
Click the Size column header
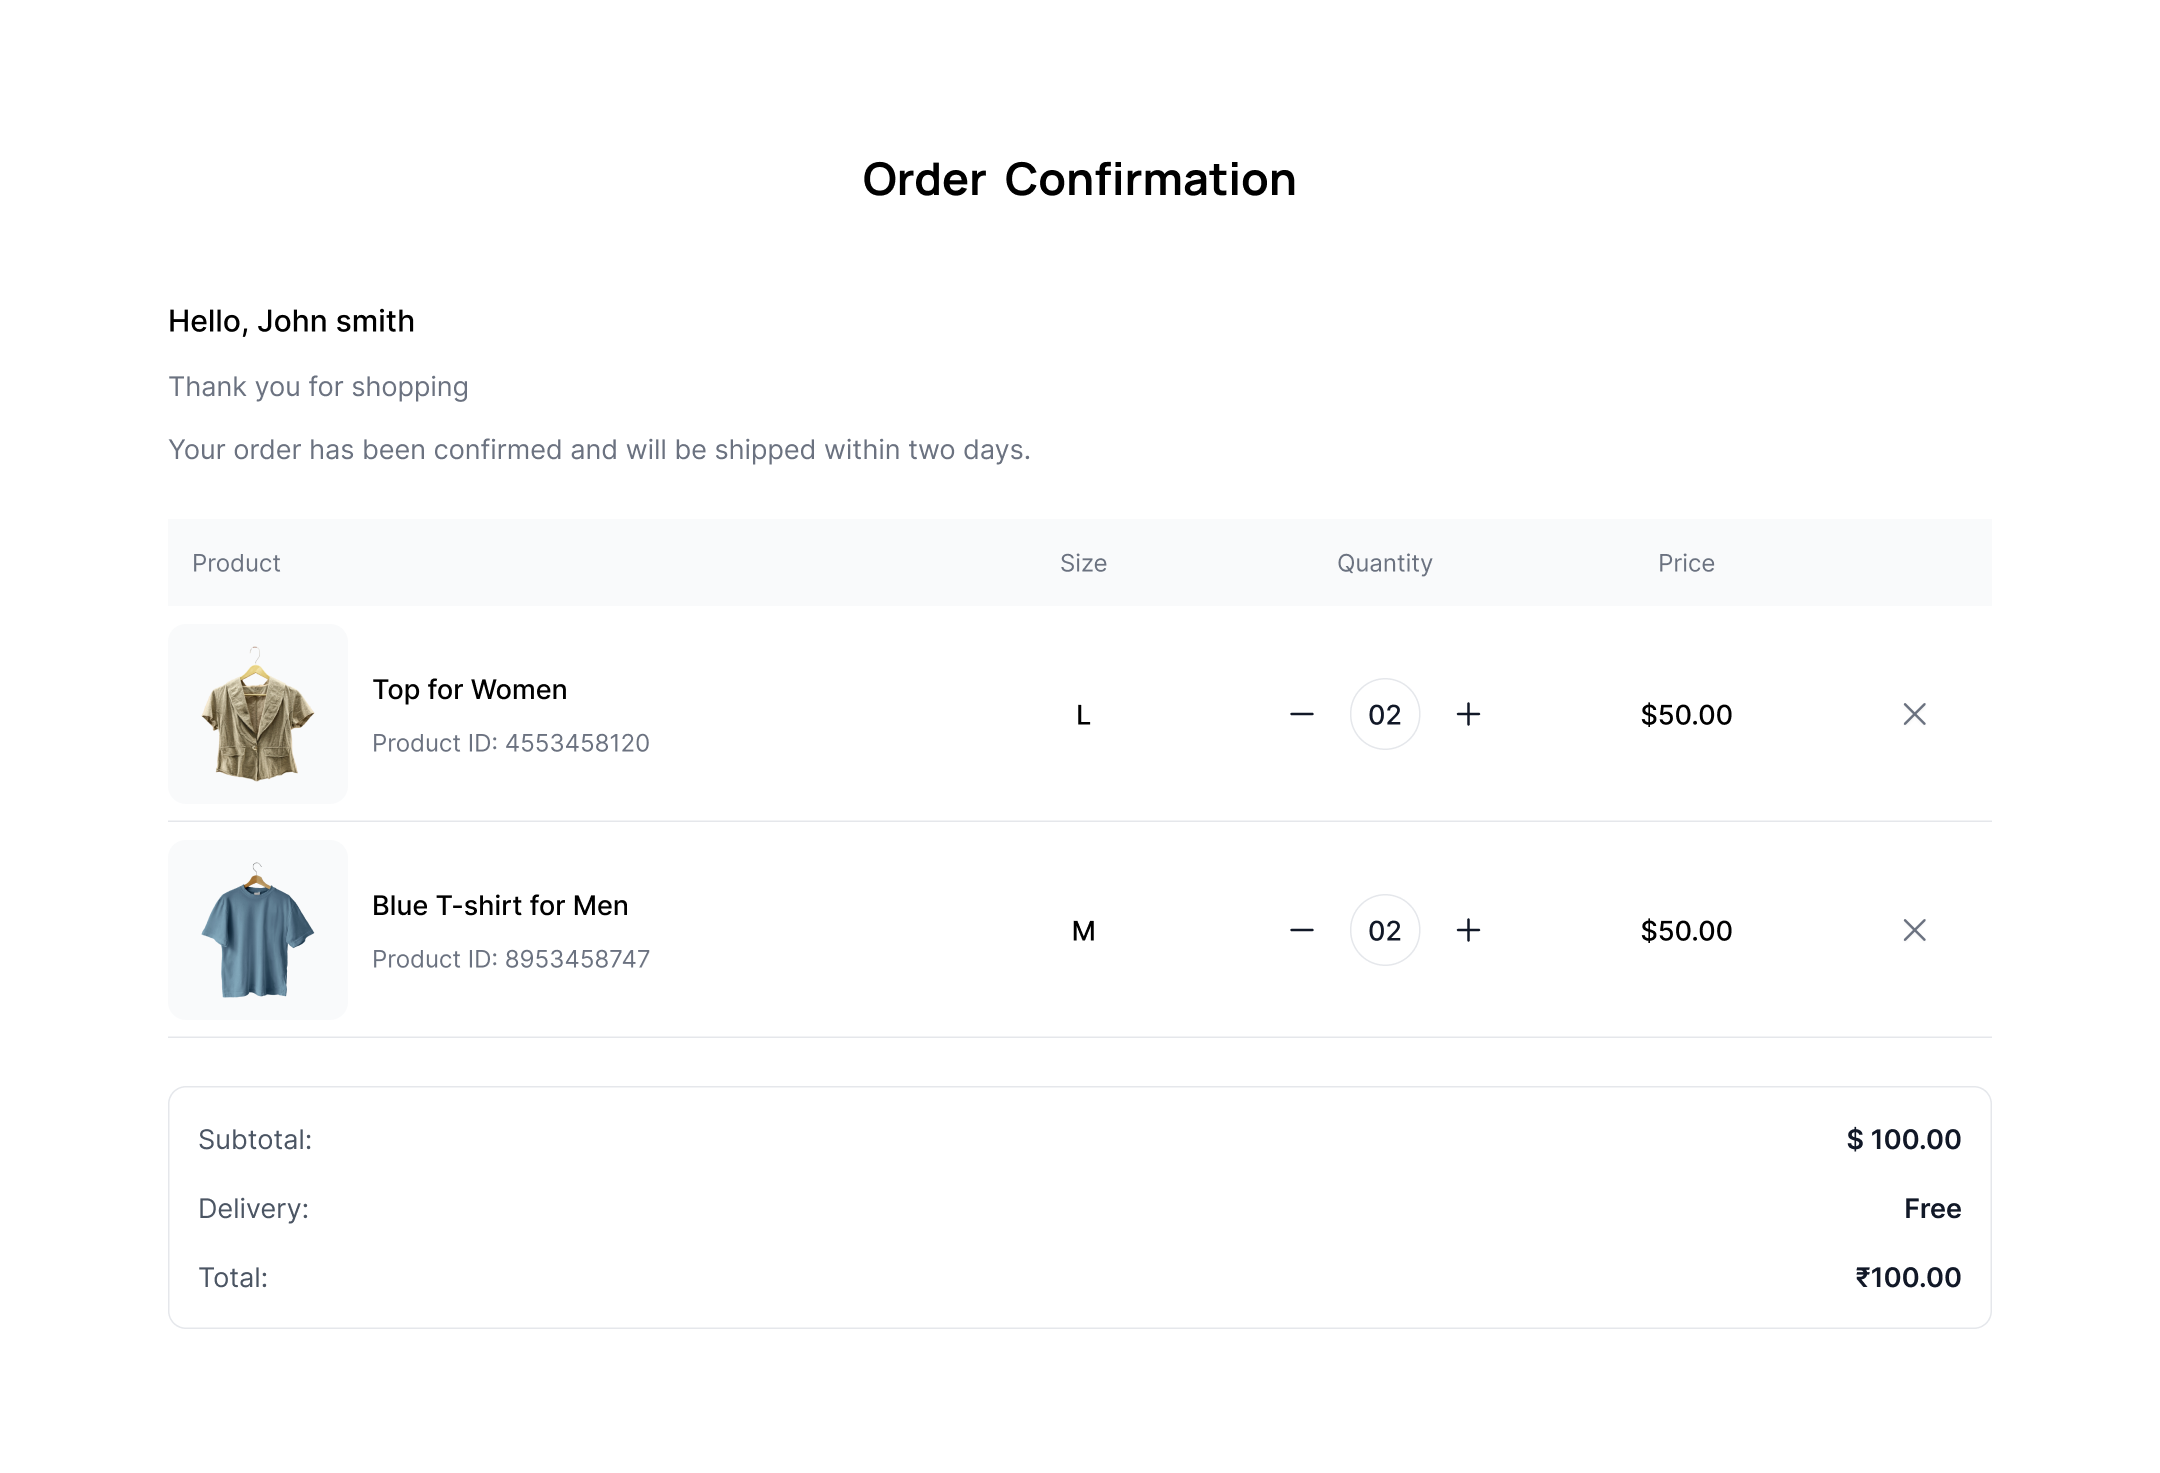(x=1083, y=563)
